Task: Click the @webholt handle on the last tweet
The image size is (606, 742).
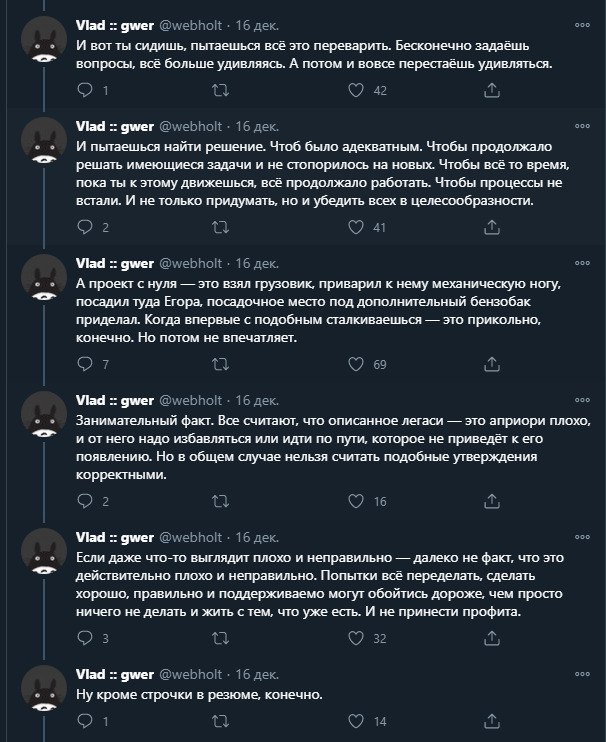Action: point(192,673)
